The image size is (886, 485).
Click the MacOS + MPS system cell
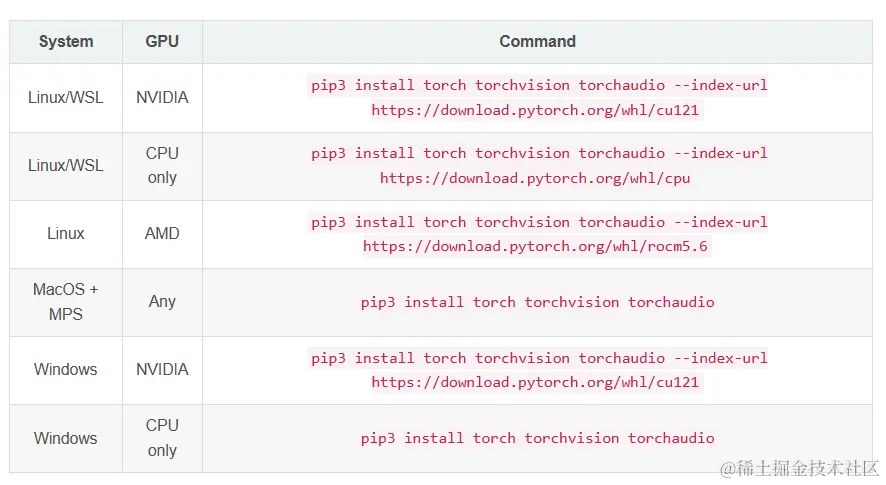coord(66,302)
